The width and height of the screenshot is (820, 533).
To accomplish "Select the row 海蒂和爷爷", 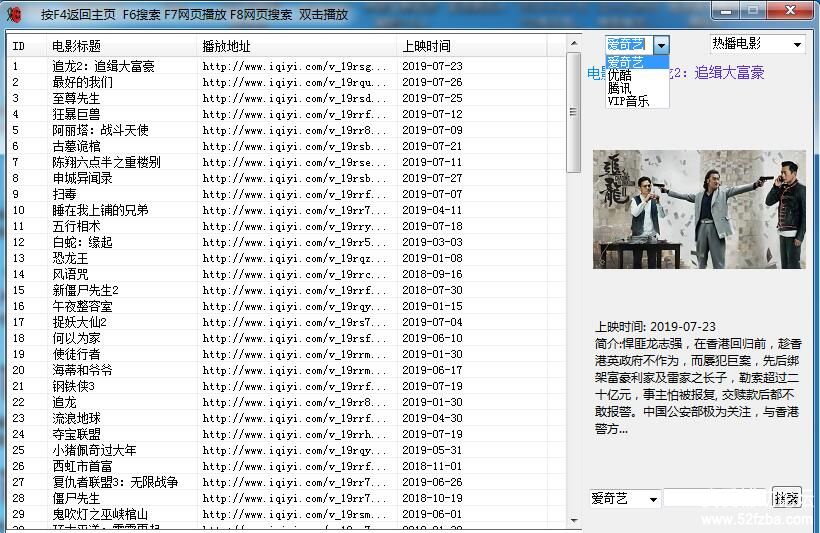I will 287,370.
